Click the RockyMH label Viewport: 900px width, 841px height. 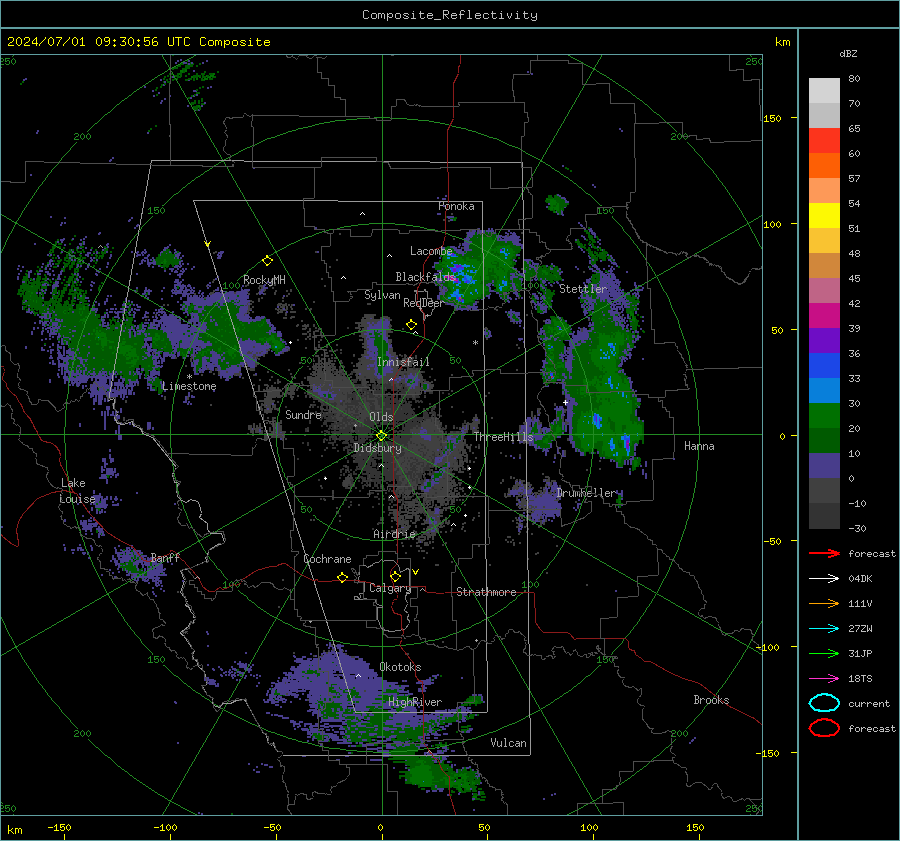(x=264, y=280)
